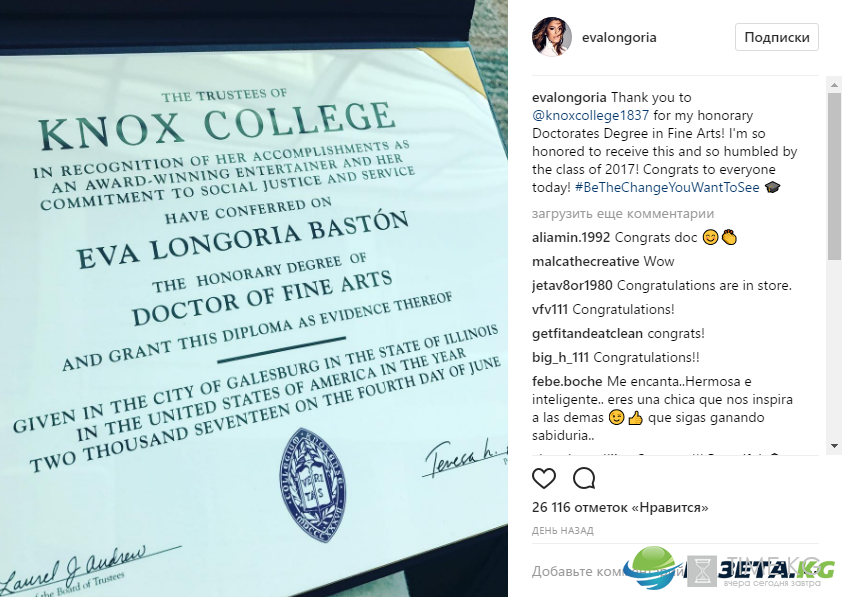The width and height of the screenshot is (842, 597).
Task: Like the post with the heart icon
Action: pyautogui.click(x=543, y=478)
